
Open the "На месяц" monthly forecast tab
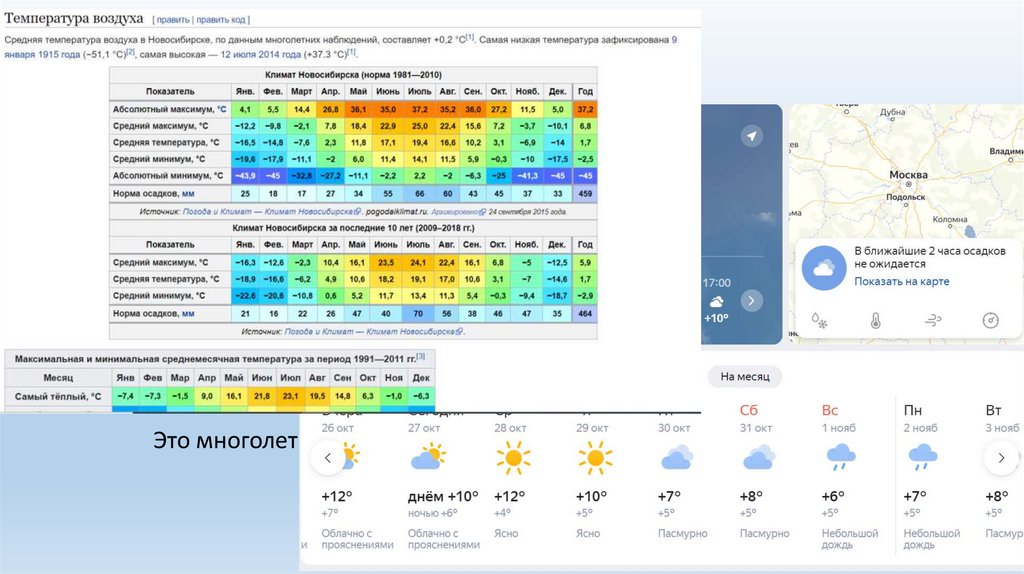(x=745, y=377)
